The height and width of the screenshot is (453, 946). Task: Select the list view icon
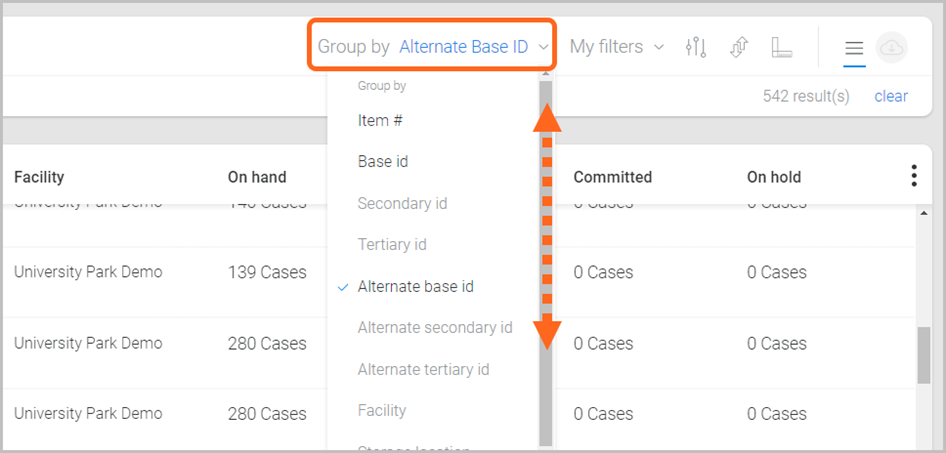click(x=854, y=48)
